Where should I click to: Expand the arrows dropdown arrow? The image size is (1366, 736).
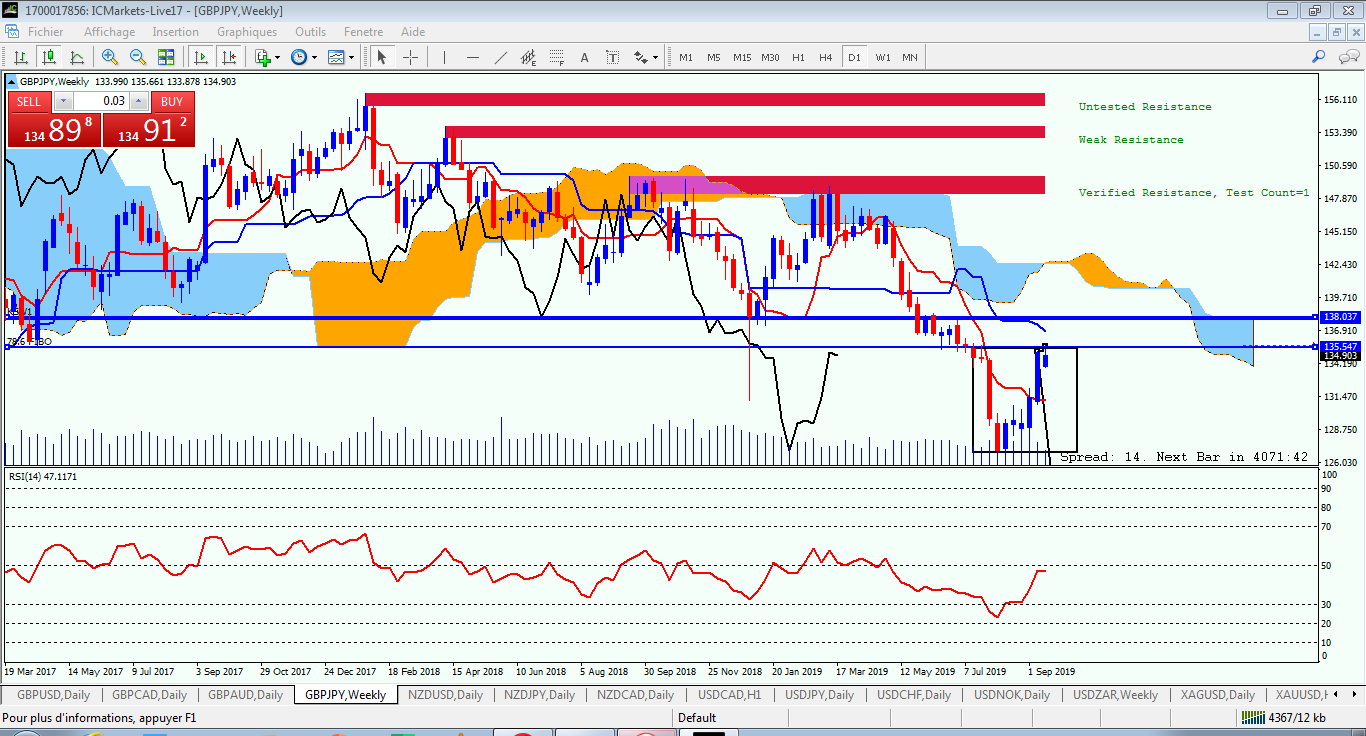coord(656,57)
